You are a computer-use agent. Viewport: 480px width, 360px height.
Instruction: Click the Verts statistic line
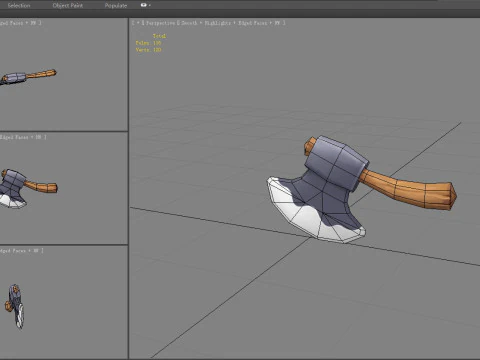pos(148,49)
